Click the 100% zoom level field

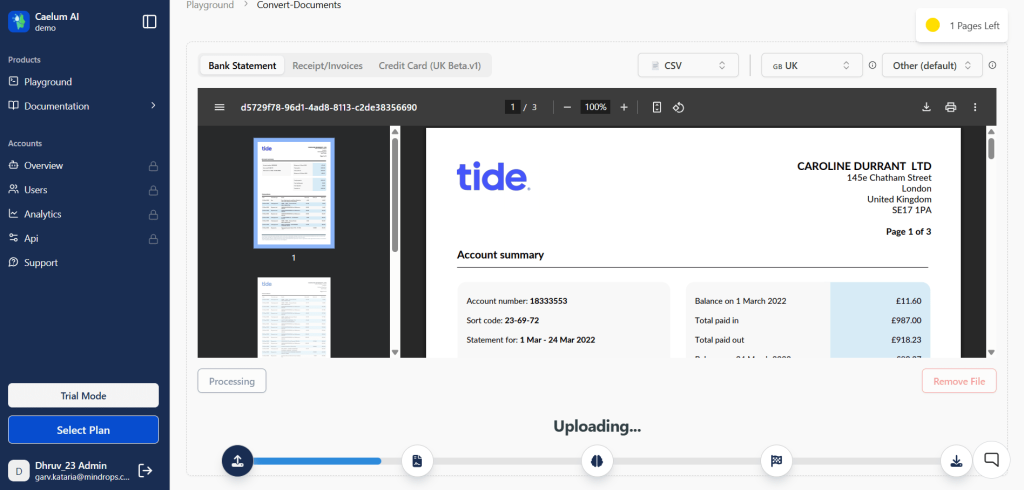[595, 107]
